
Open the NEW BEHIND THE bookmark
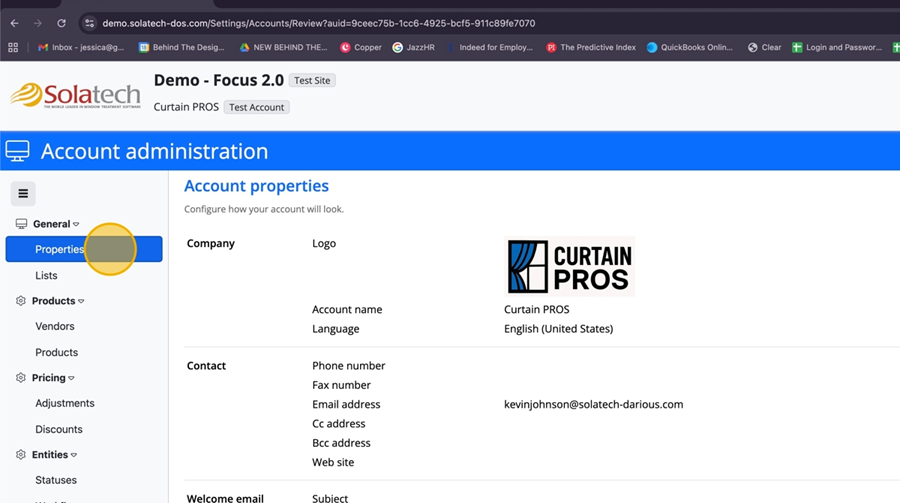click(284, 48)
